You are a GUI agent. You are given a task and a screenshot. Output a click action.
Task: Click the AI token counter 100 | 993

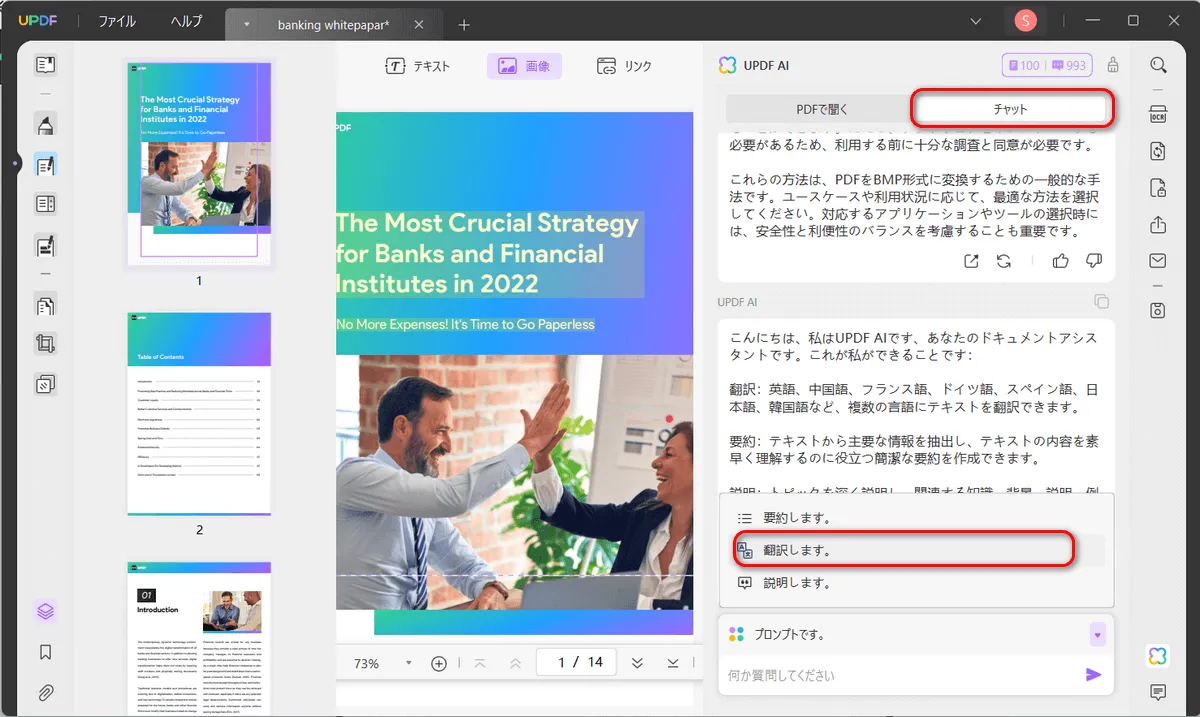tap(1047, 66)
